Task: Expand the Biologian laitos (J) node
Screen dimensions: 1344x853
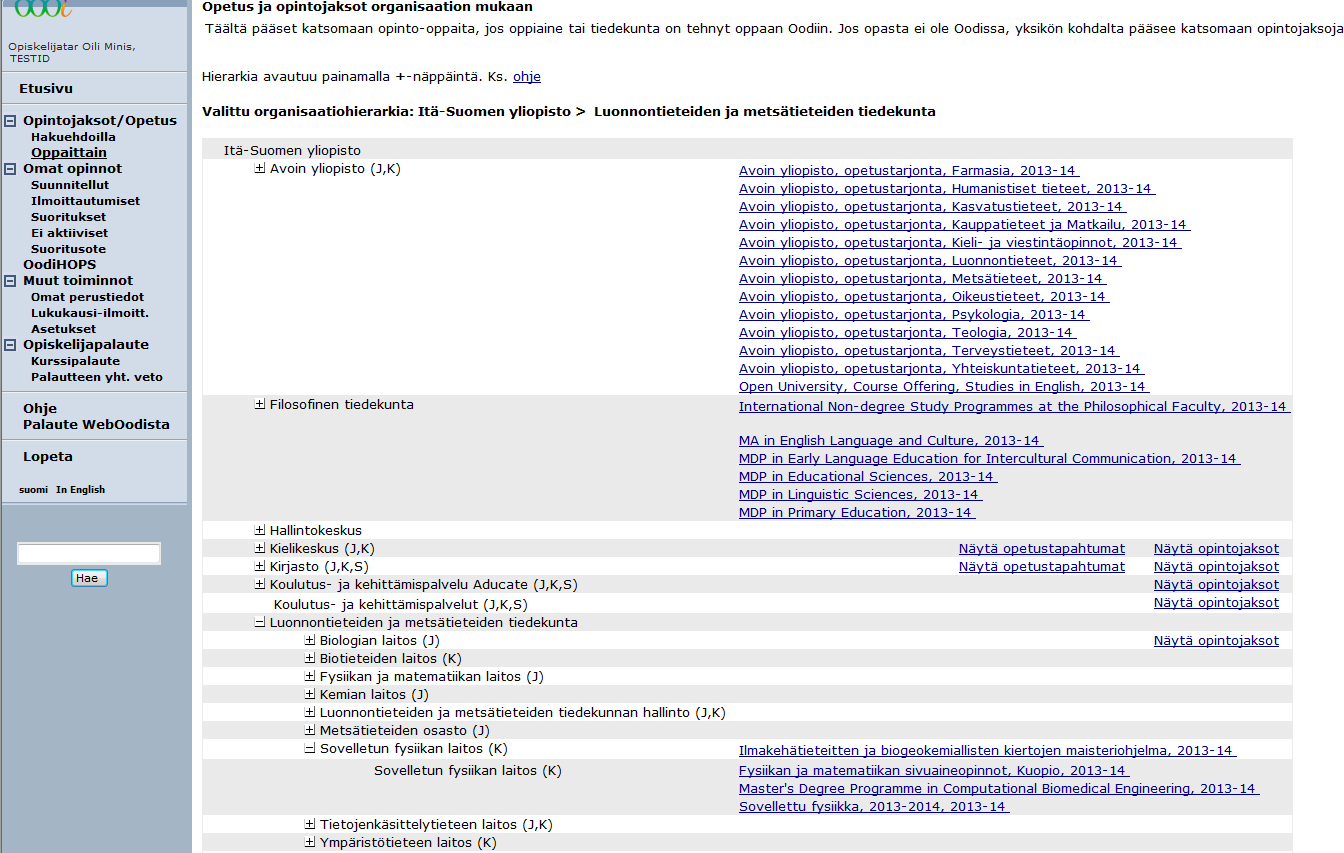Action: (310, 641)
